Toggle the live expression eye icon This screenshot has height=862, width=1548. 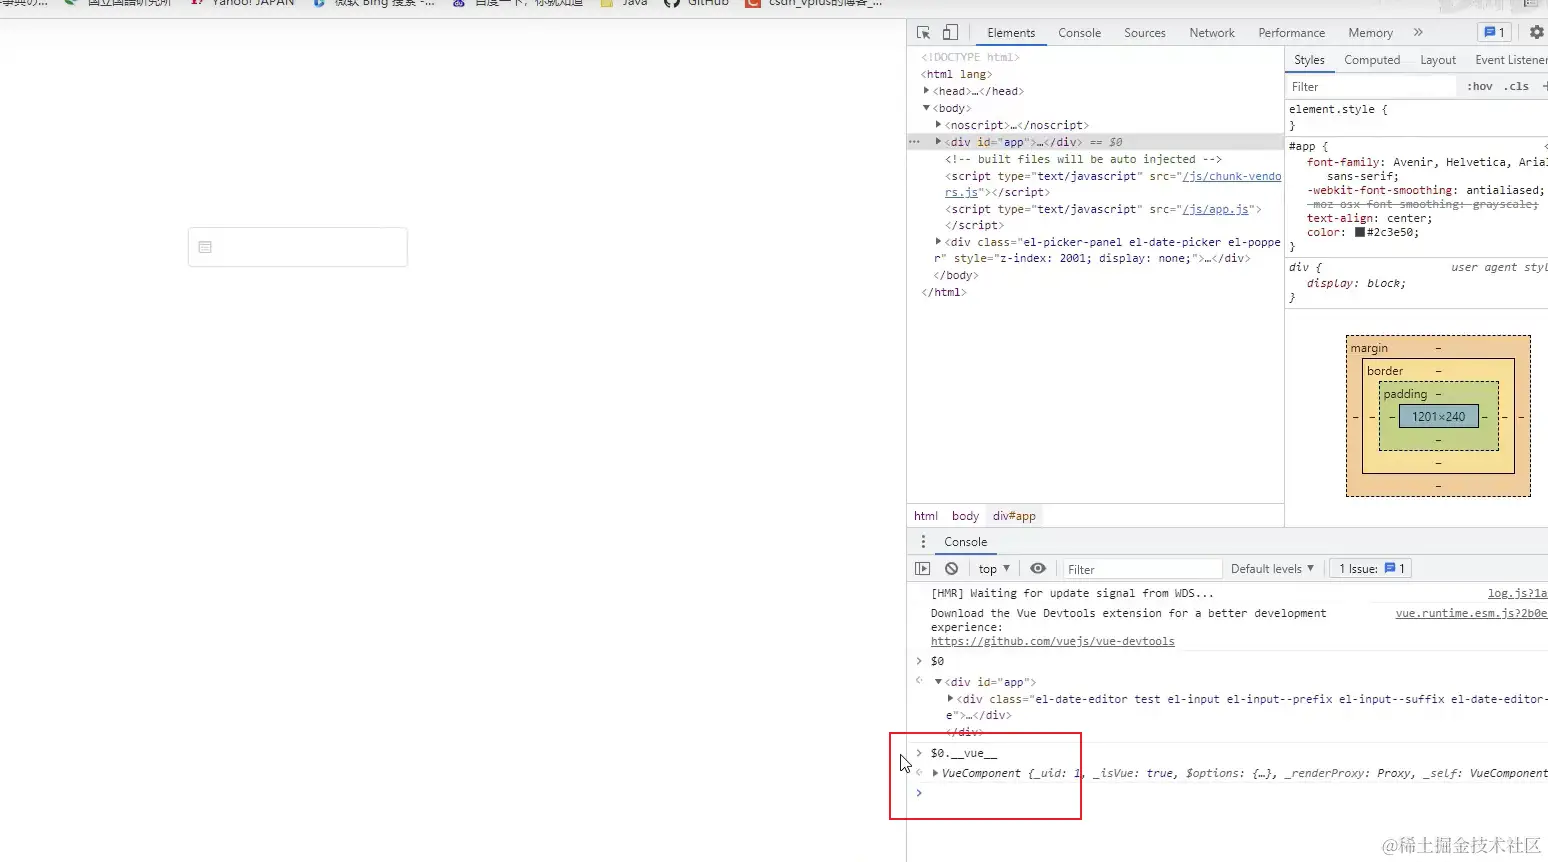click(1038, 568)
